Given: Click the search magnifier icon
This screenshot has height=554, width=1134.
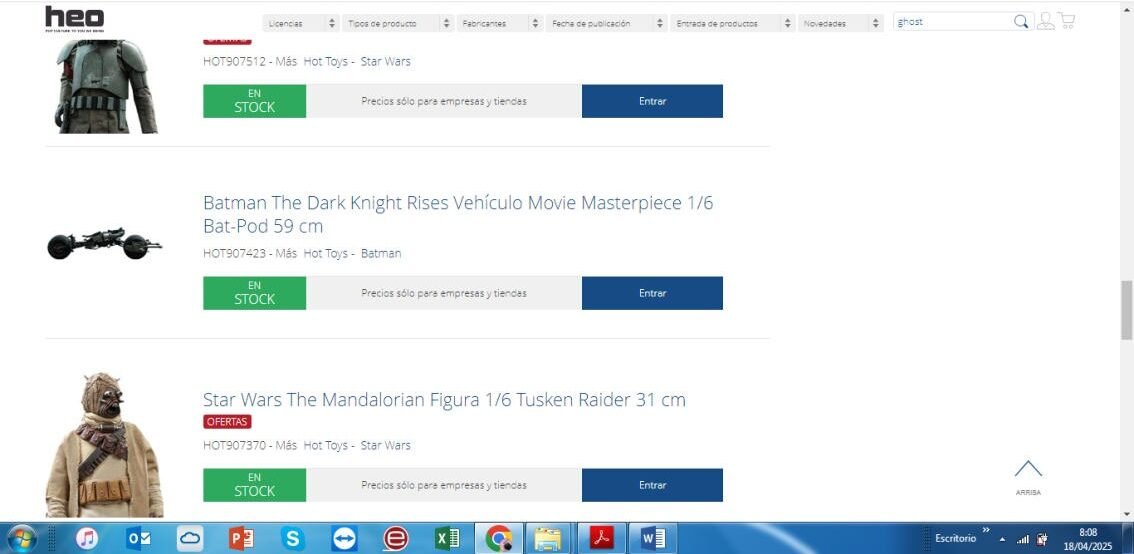Looking at the screenshot, I should coord(1021,22).
